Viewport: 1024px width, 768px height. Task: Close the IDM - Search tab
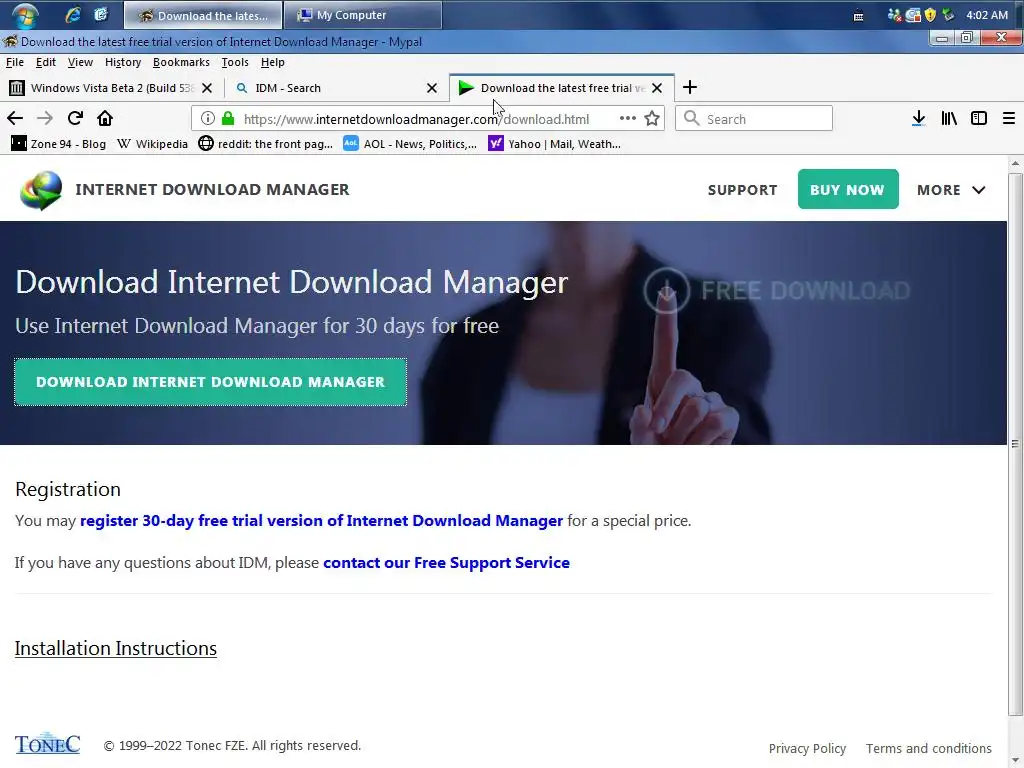coord(432,88)
